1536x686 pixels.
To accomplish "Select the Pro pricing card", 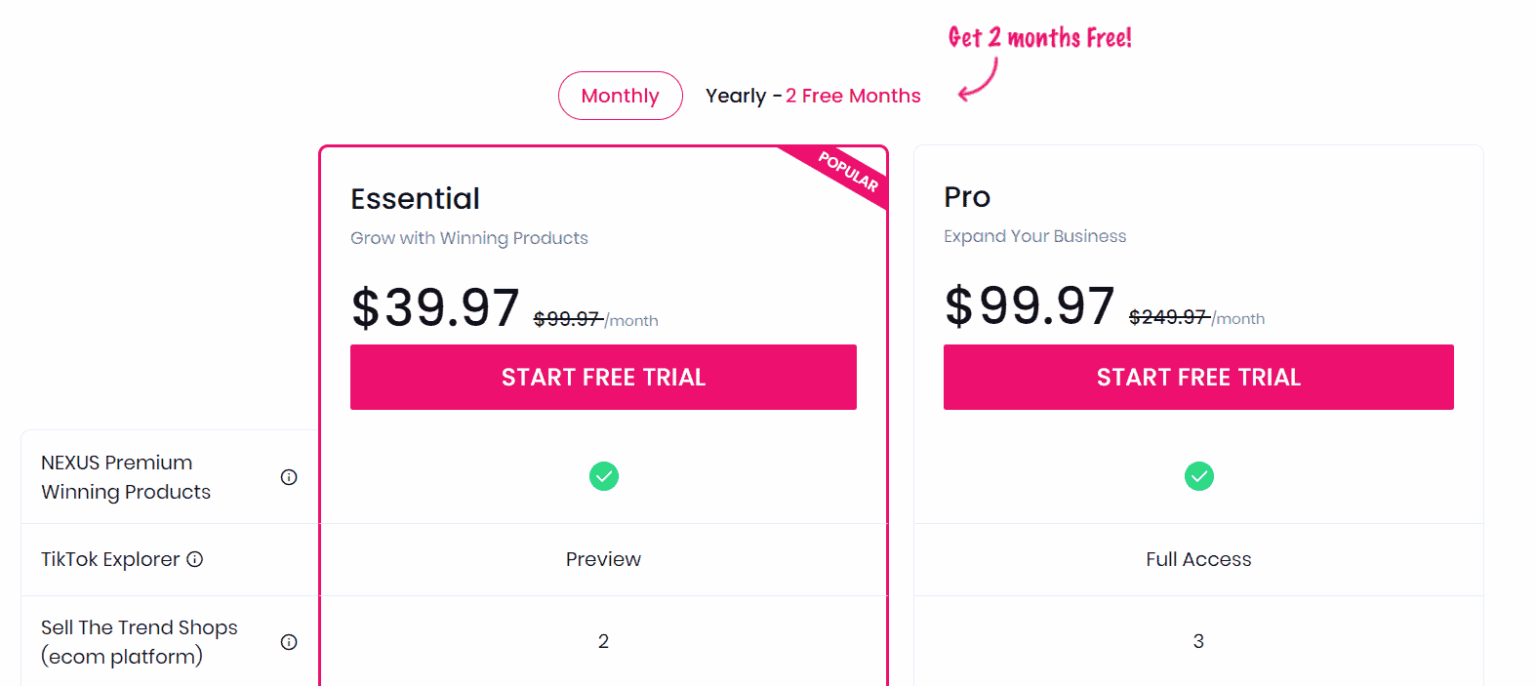I will click(1199, 250).
